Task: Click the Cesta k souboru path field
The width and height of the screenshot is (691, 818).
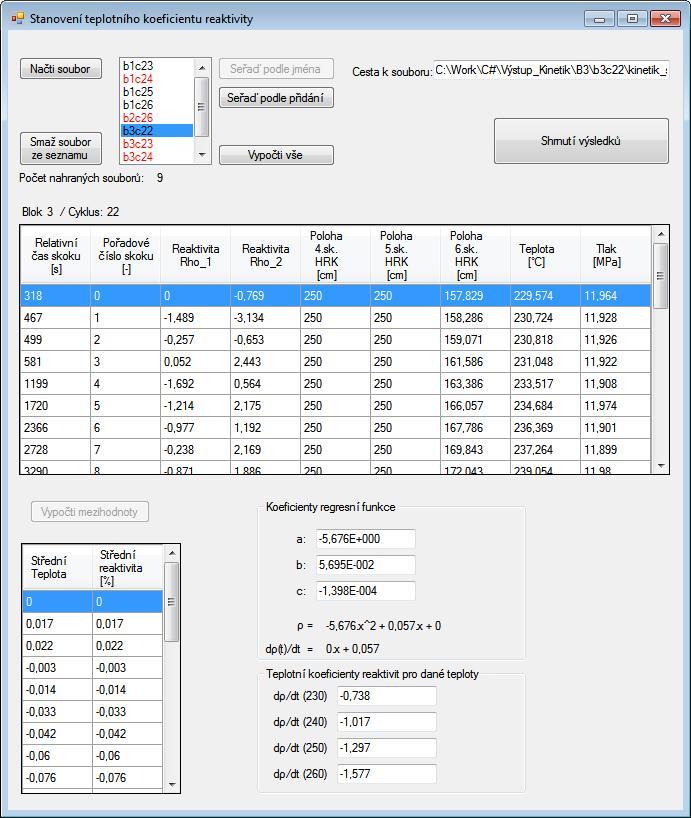Action: (551, 70)
